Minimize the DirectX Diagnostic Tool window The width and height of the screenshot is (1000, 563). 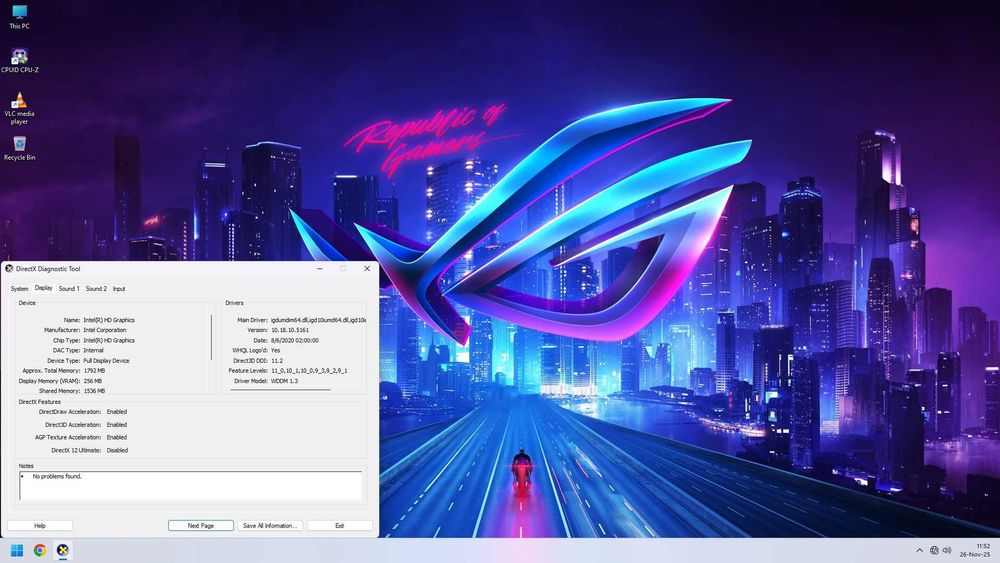coord(320,268)
